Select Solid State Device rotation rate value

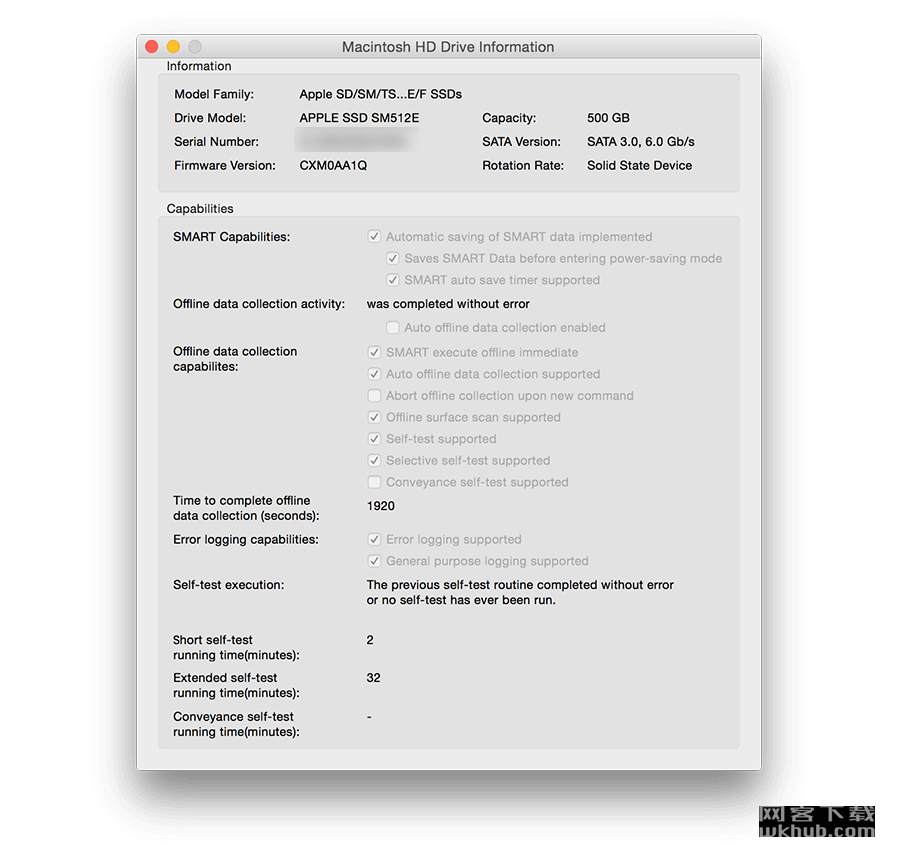click(x=639, y=165)
